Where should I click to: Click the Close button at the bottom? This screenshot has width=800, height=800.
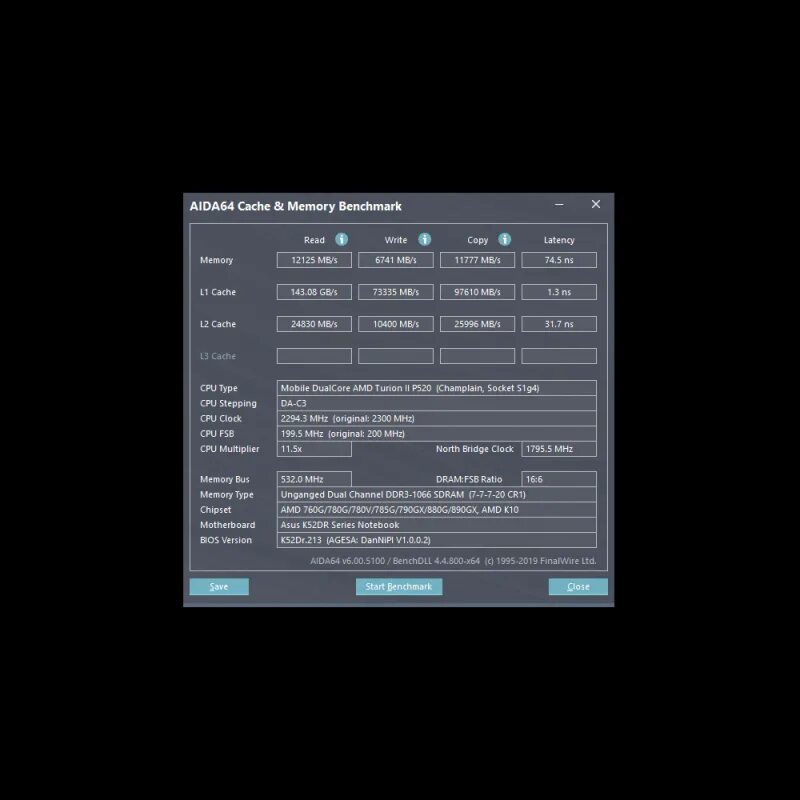tap(578, 587)
